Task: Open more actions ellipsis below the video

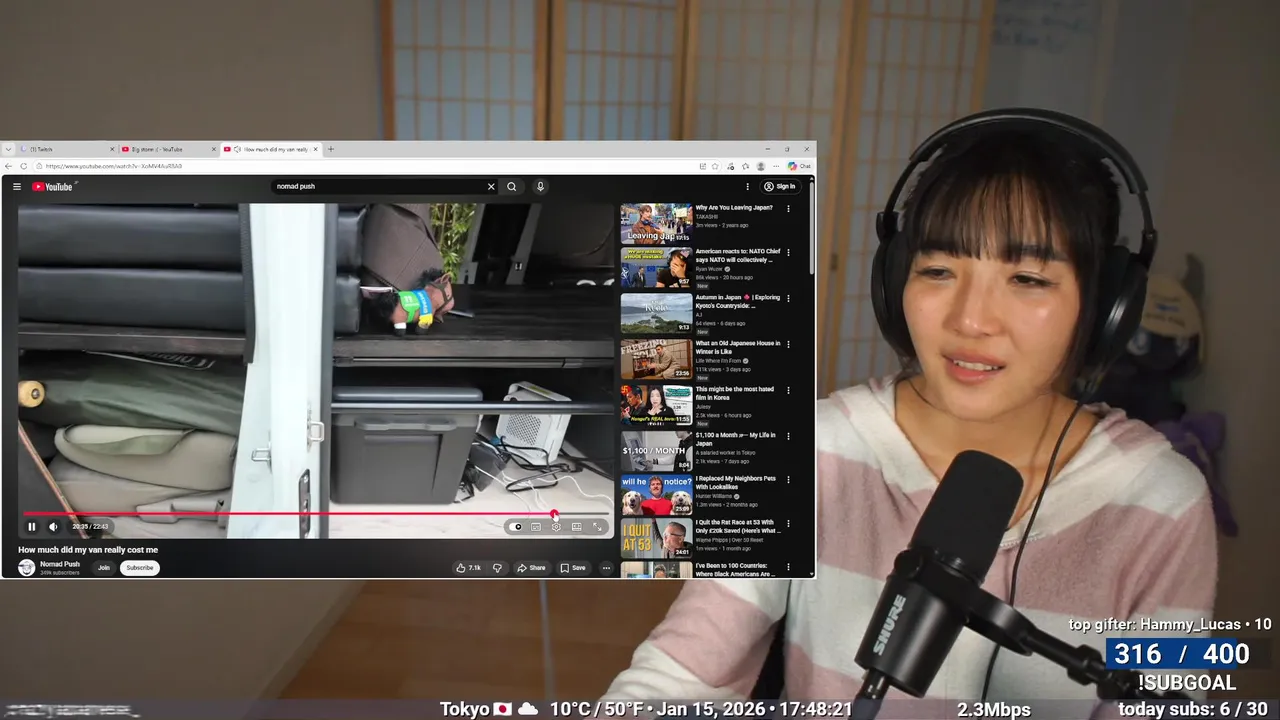Action: [x=606, y=568]
